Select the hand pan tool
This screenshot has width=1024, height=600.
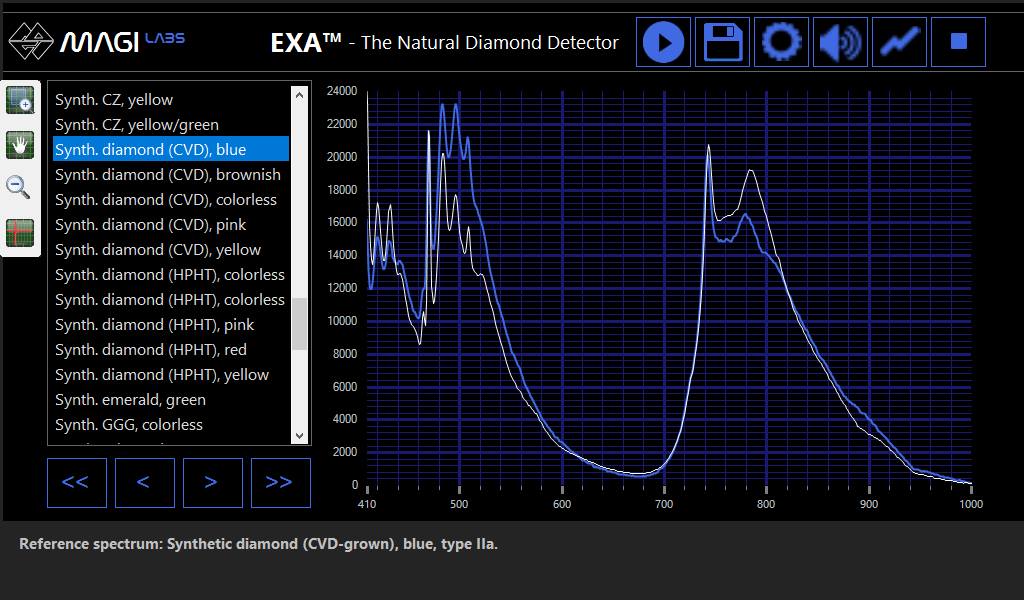20,145
